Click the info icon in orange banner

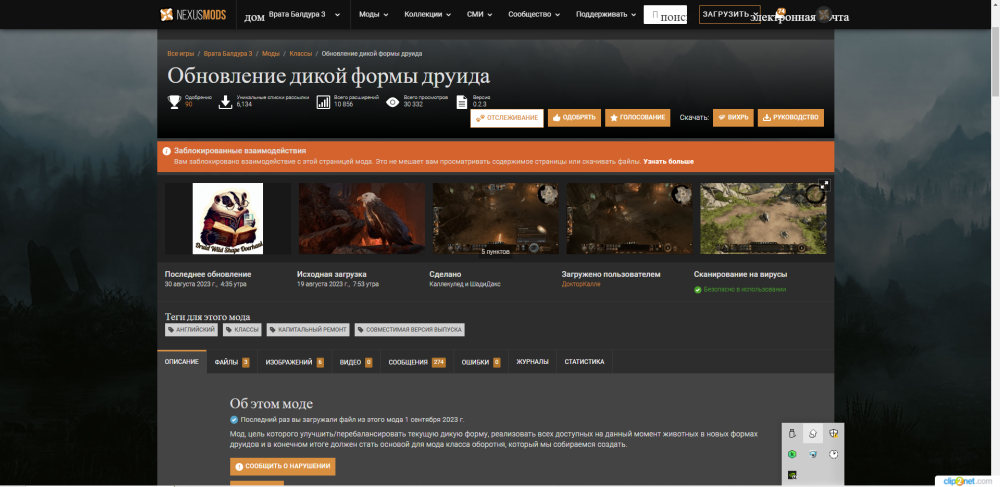coord(166,151)
